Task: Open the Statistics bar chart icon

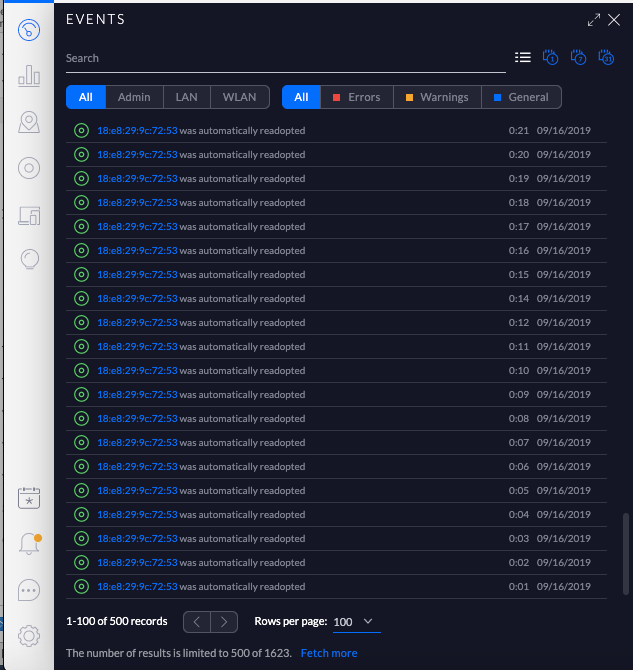Action: tap(29, 76)
